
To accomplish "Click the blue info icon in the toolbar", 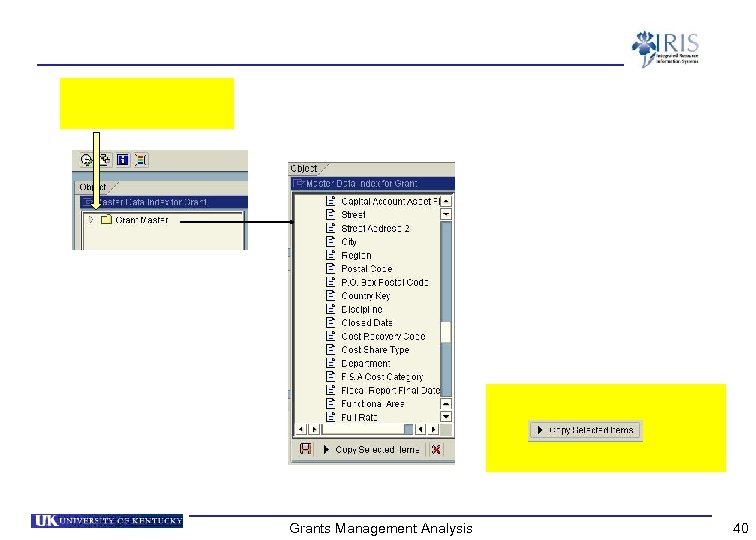I will tap(122, 160).
